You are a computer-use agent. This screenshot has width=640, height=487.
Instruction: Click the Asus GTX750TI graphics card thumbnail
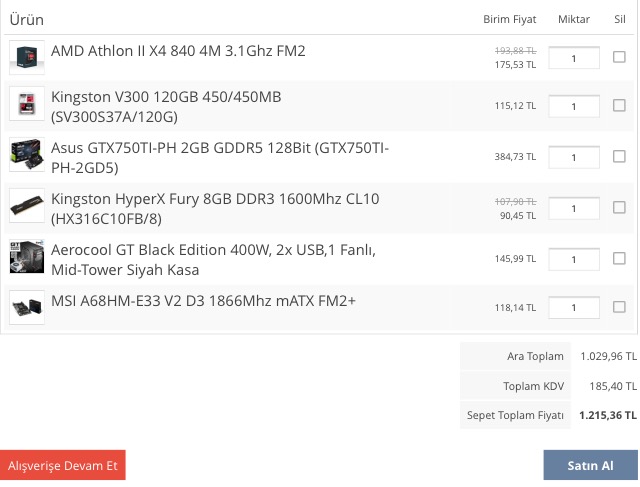tap(26, 155)
